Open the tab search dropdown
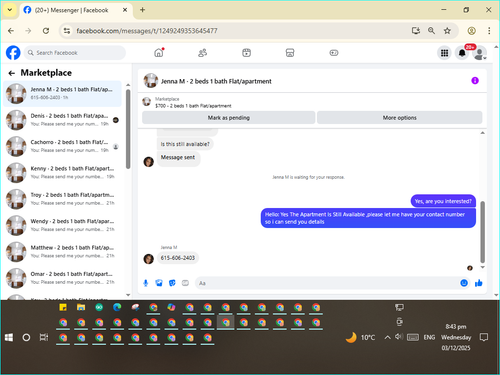500x375 pixels. coord(10,10)
